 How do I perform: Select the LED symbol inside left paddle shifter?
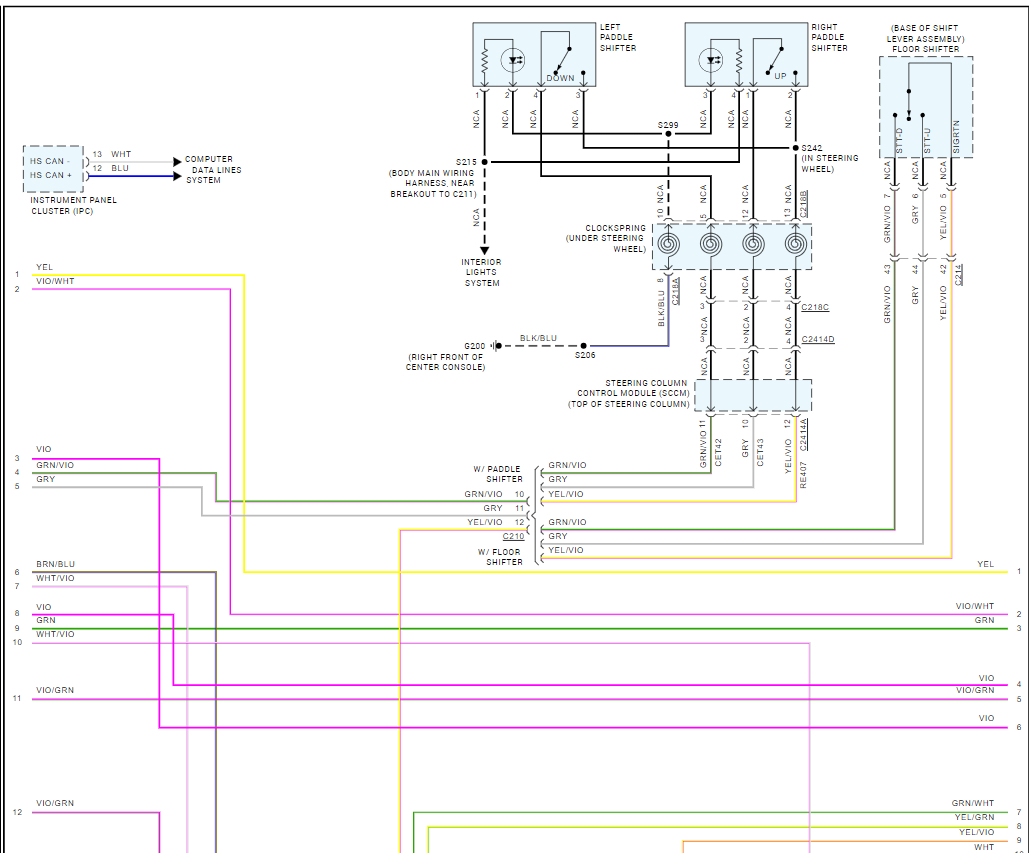(x=516, y=60)
